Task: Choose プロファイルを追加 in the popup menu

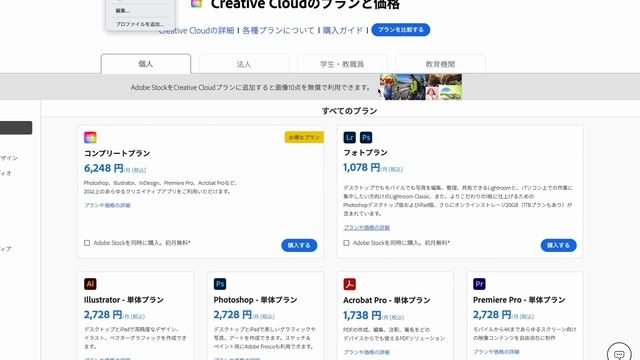Action: pyautogui.click(x=140, y=24)
